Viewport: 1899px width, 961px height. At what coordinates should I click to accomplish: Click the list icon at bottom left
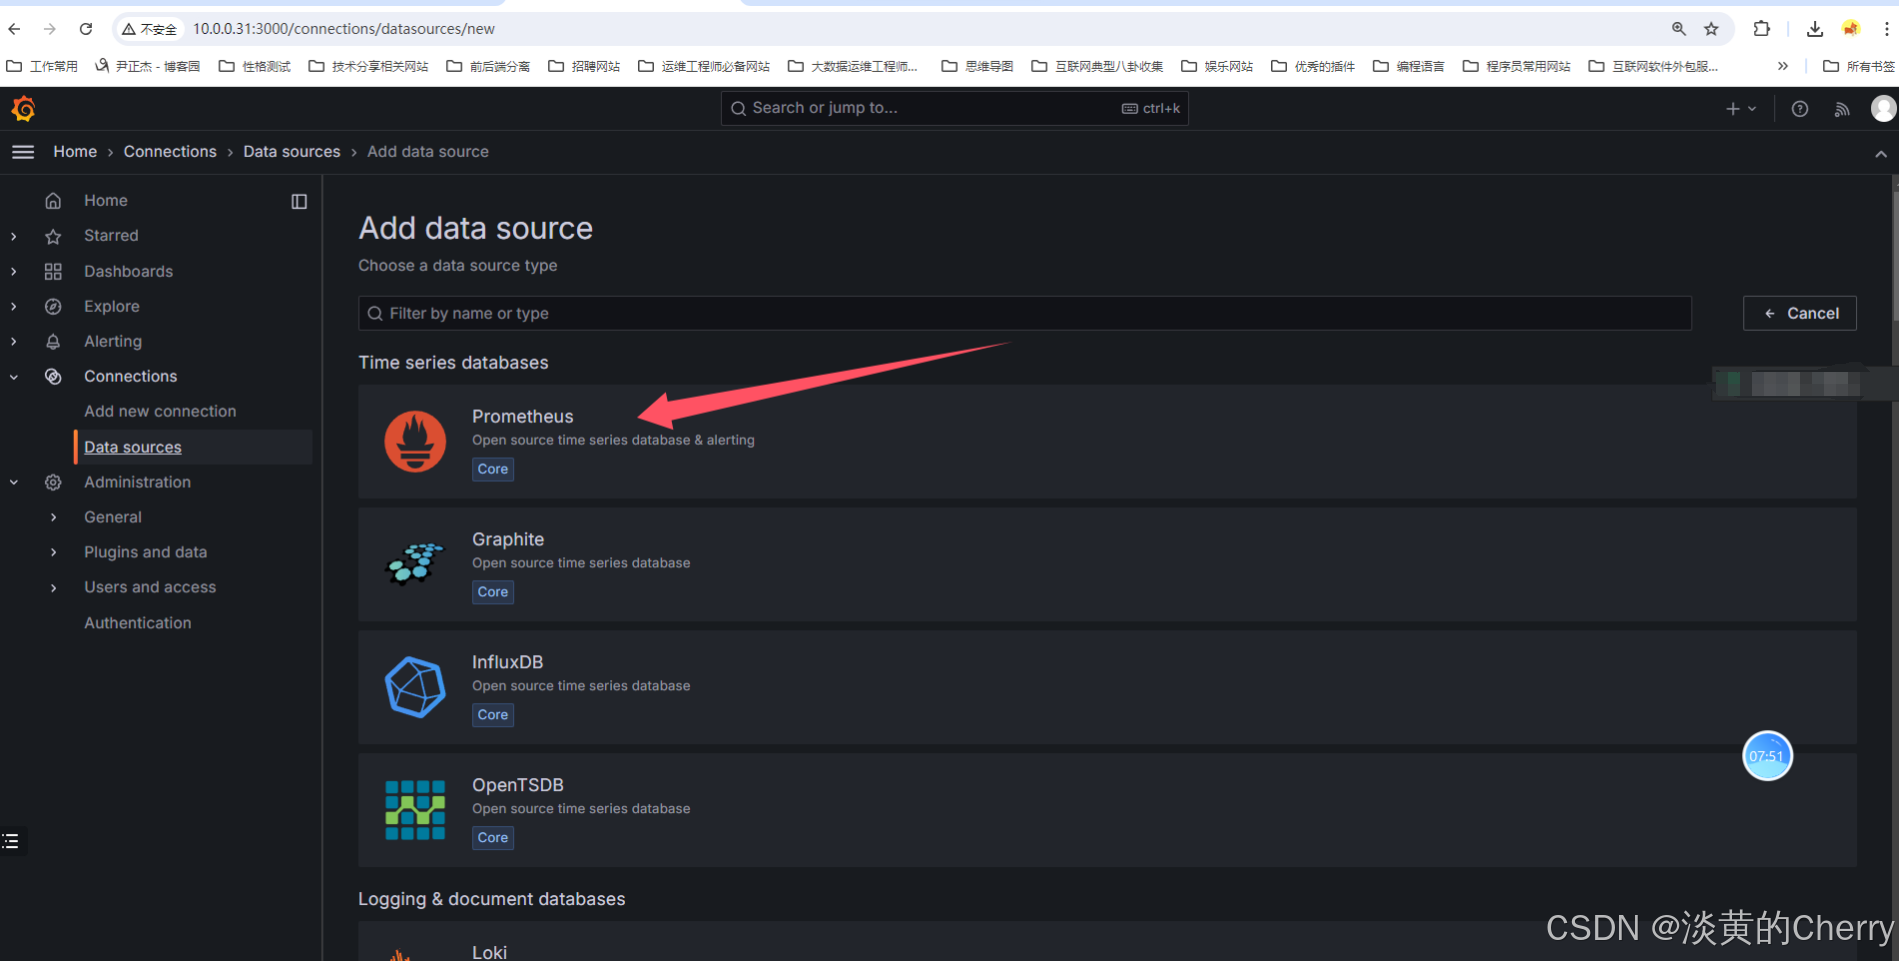pos(11,841)
